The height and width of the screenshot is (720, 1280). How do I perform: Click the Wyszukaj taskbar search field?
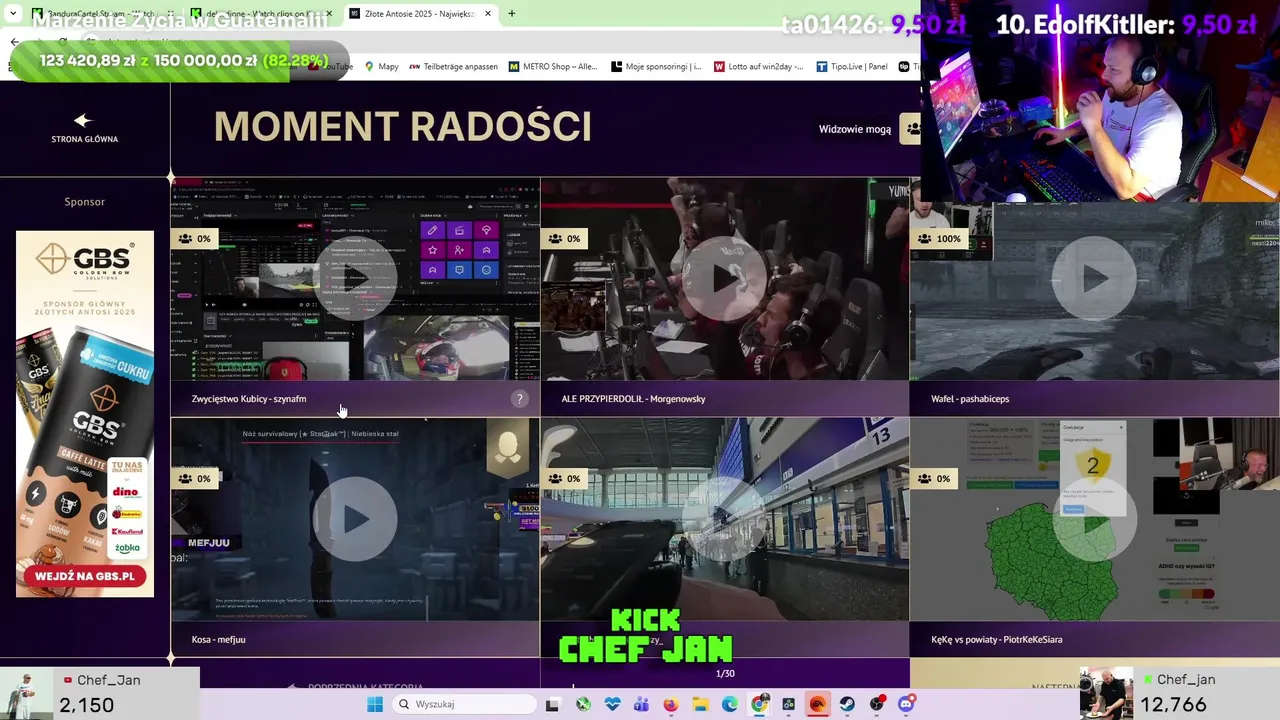click(x=465, y=704)
